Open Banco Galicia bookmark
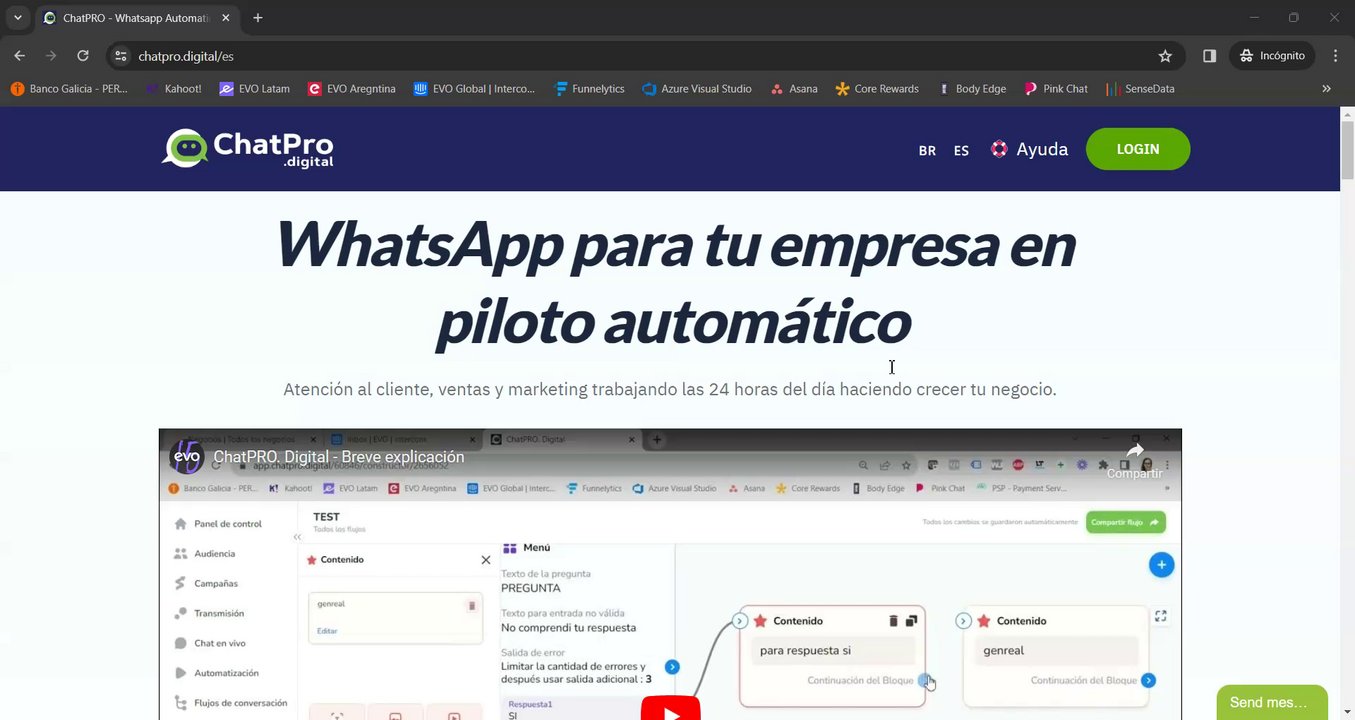 click(69, 89)
